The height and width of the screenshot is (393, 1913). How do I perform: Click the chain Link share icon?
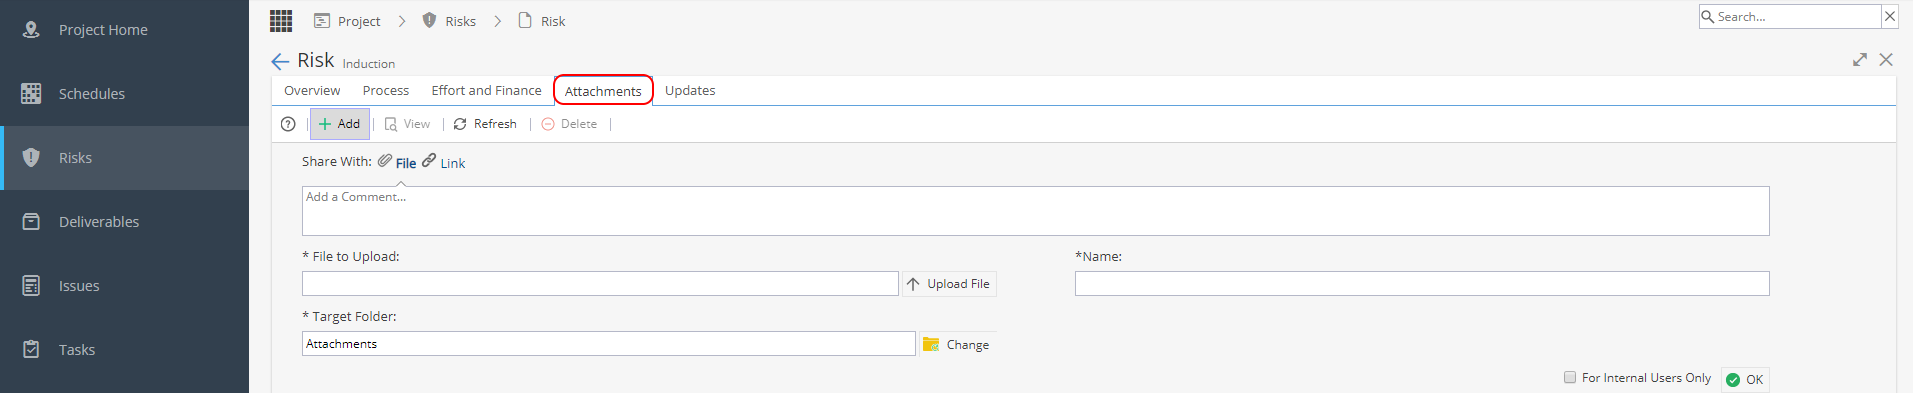pyautogui.click(x=428, y=161)
